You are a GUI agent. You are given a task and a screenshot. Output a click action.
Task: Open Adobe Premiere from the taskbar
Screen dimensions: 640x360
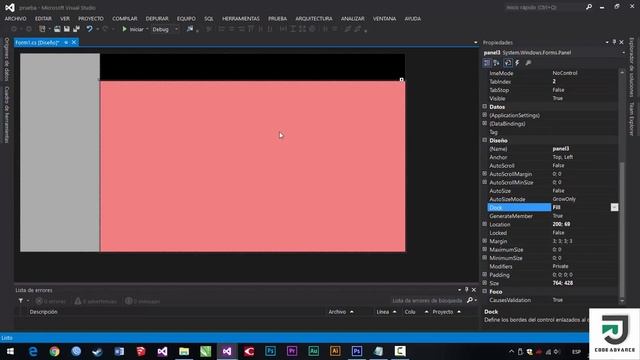tap(292, 351)
